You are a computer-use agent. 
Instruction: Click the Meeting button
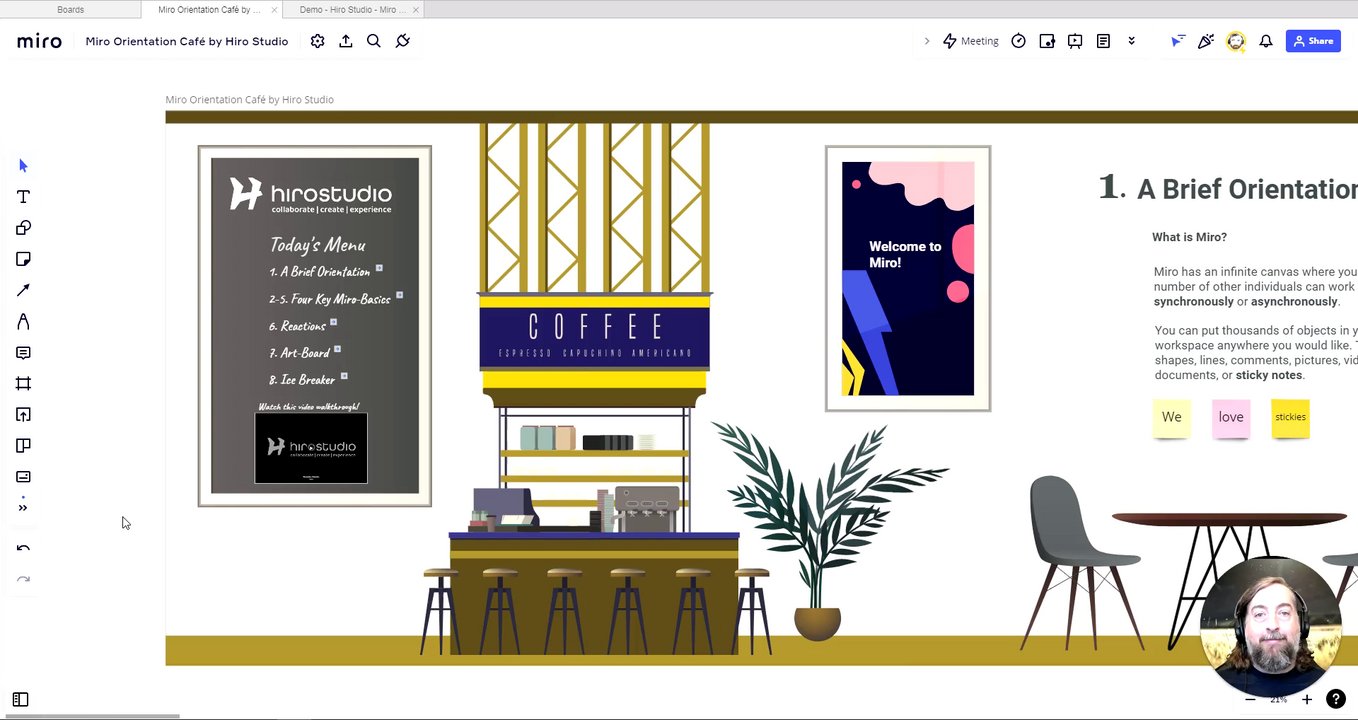point(970,41)
